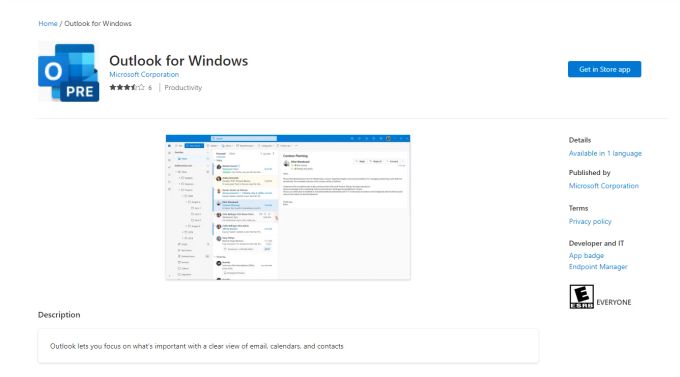The width and height of the screenshot is (680, 377).
Task: Click the Outlook PRE app icon
Action: coord(69,72)
